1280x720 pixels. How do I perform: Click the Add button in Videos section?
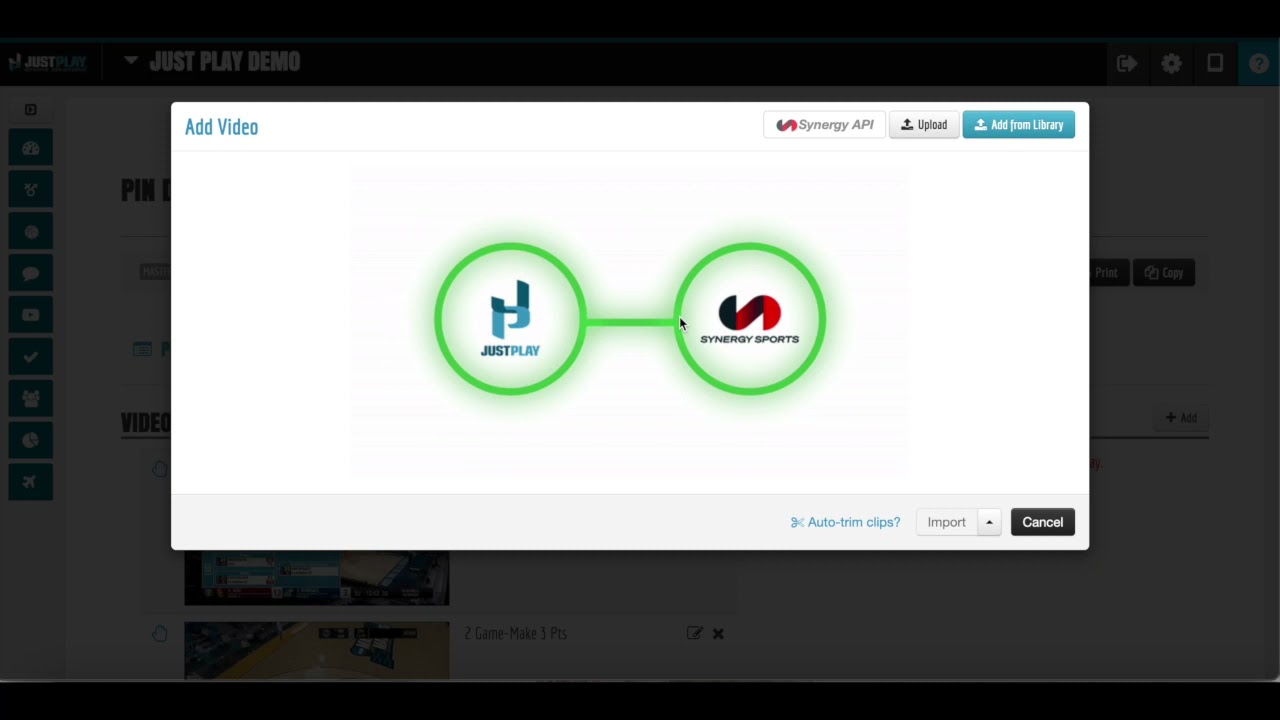[x=1181, y=418]
